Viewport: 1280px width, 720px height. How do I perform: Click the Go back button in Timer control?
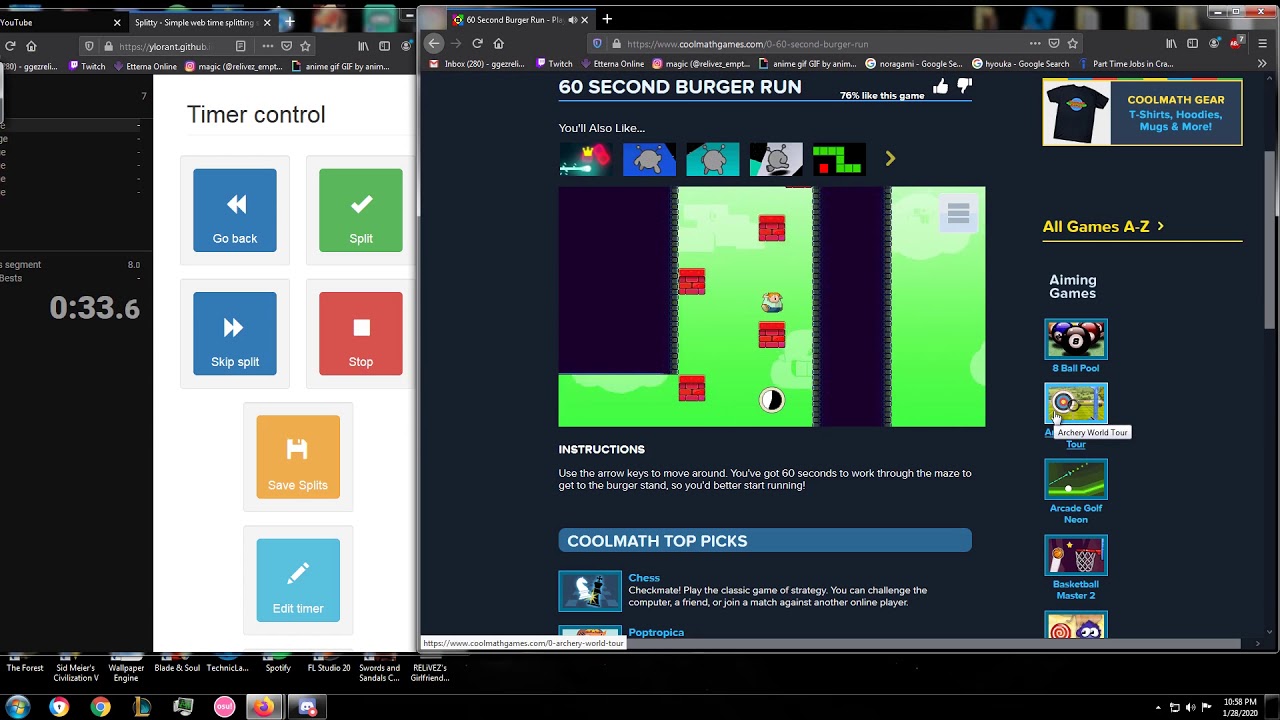point(235,210)
